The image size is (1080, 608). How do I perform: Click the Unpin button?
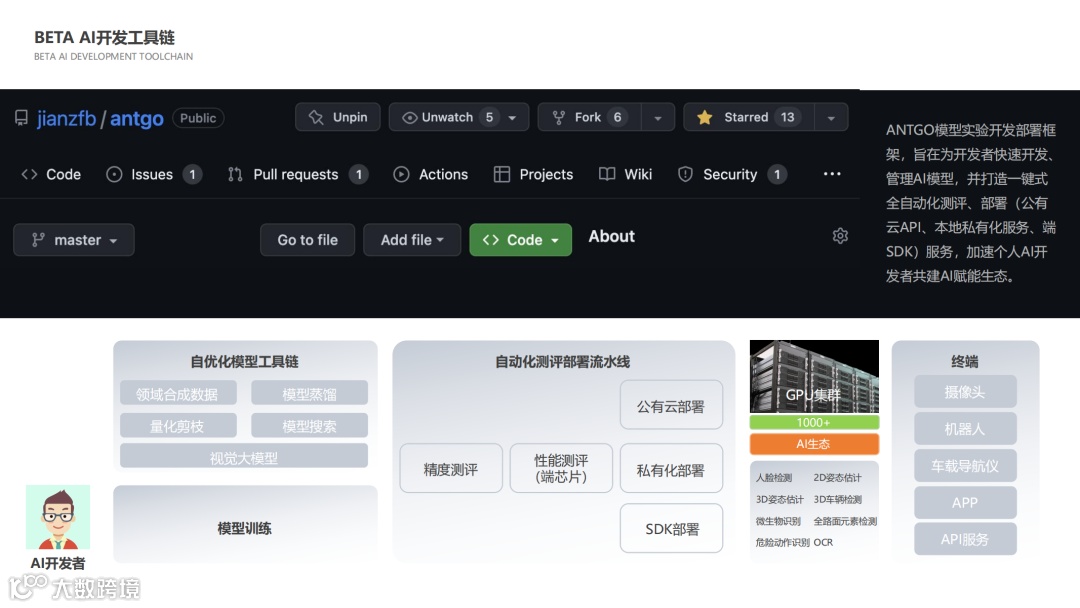338,117
